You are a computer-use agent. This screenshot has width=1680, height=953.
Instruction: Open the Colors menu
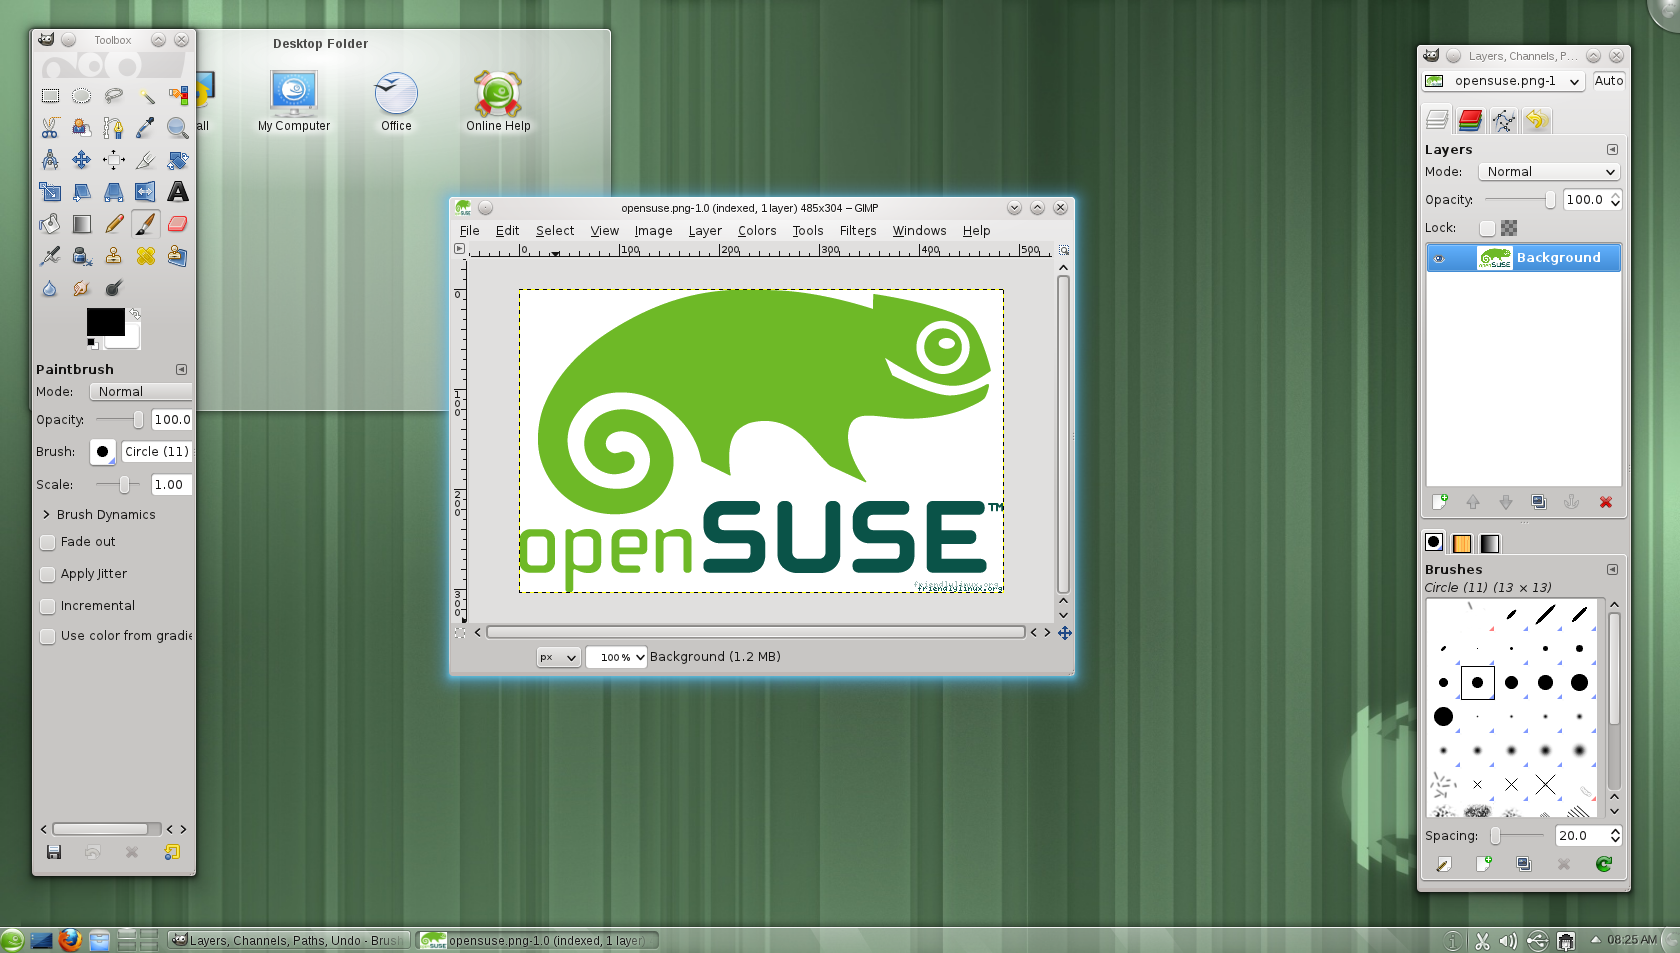coord(756,231)
